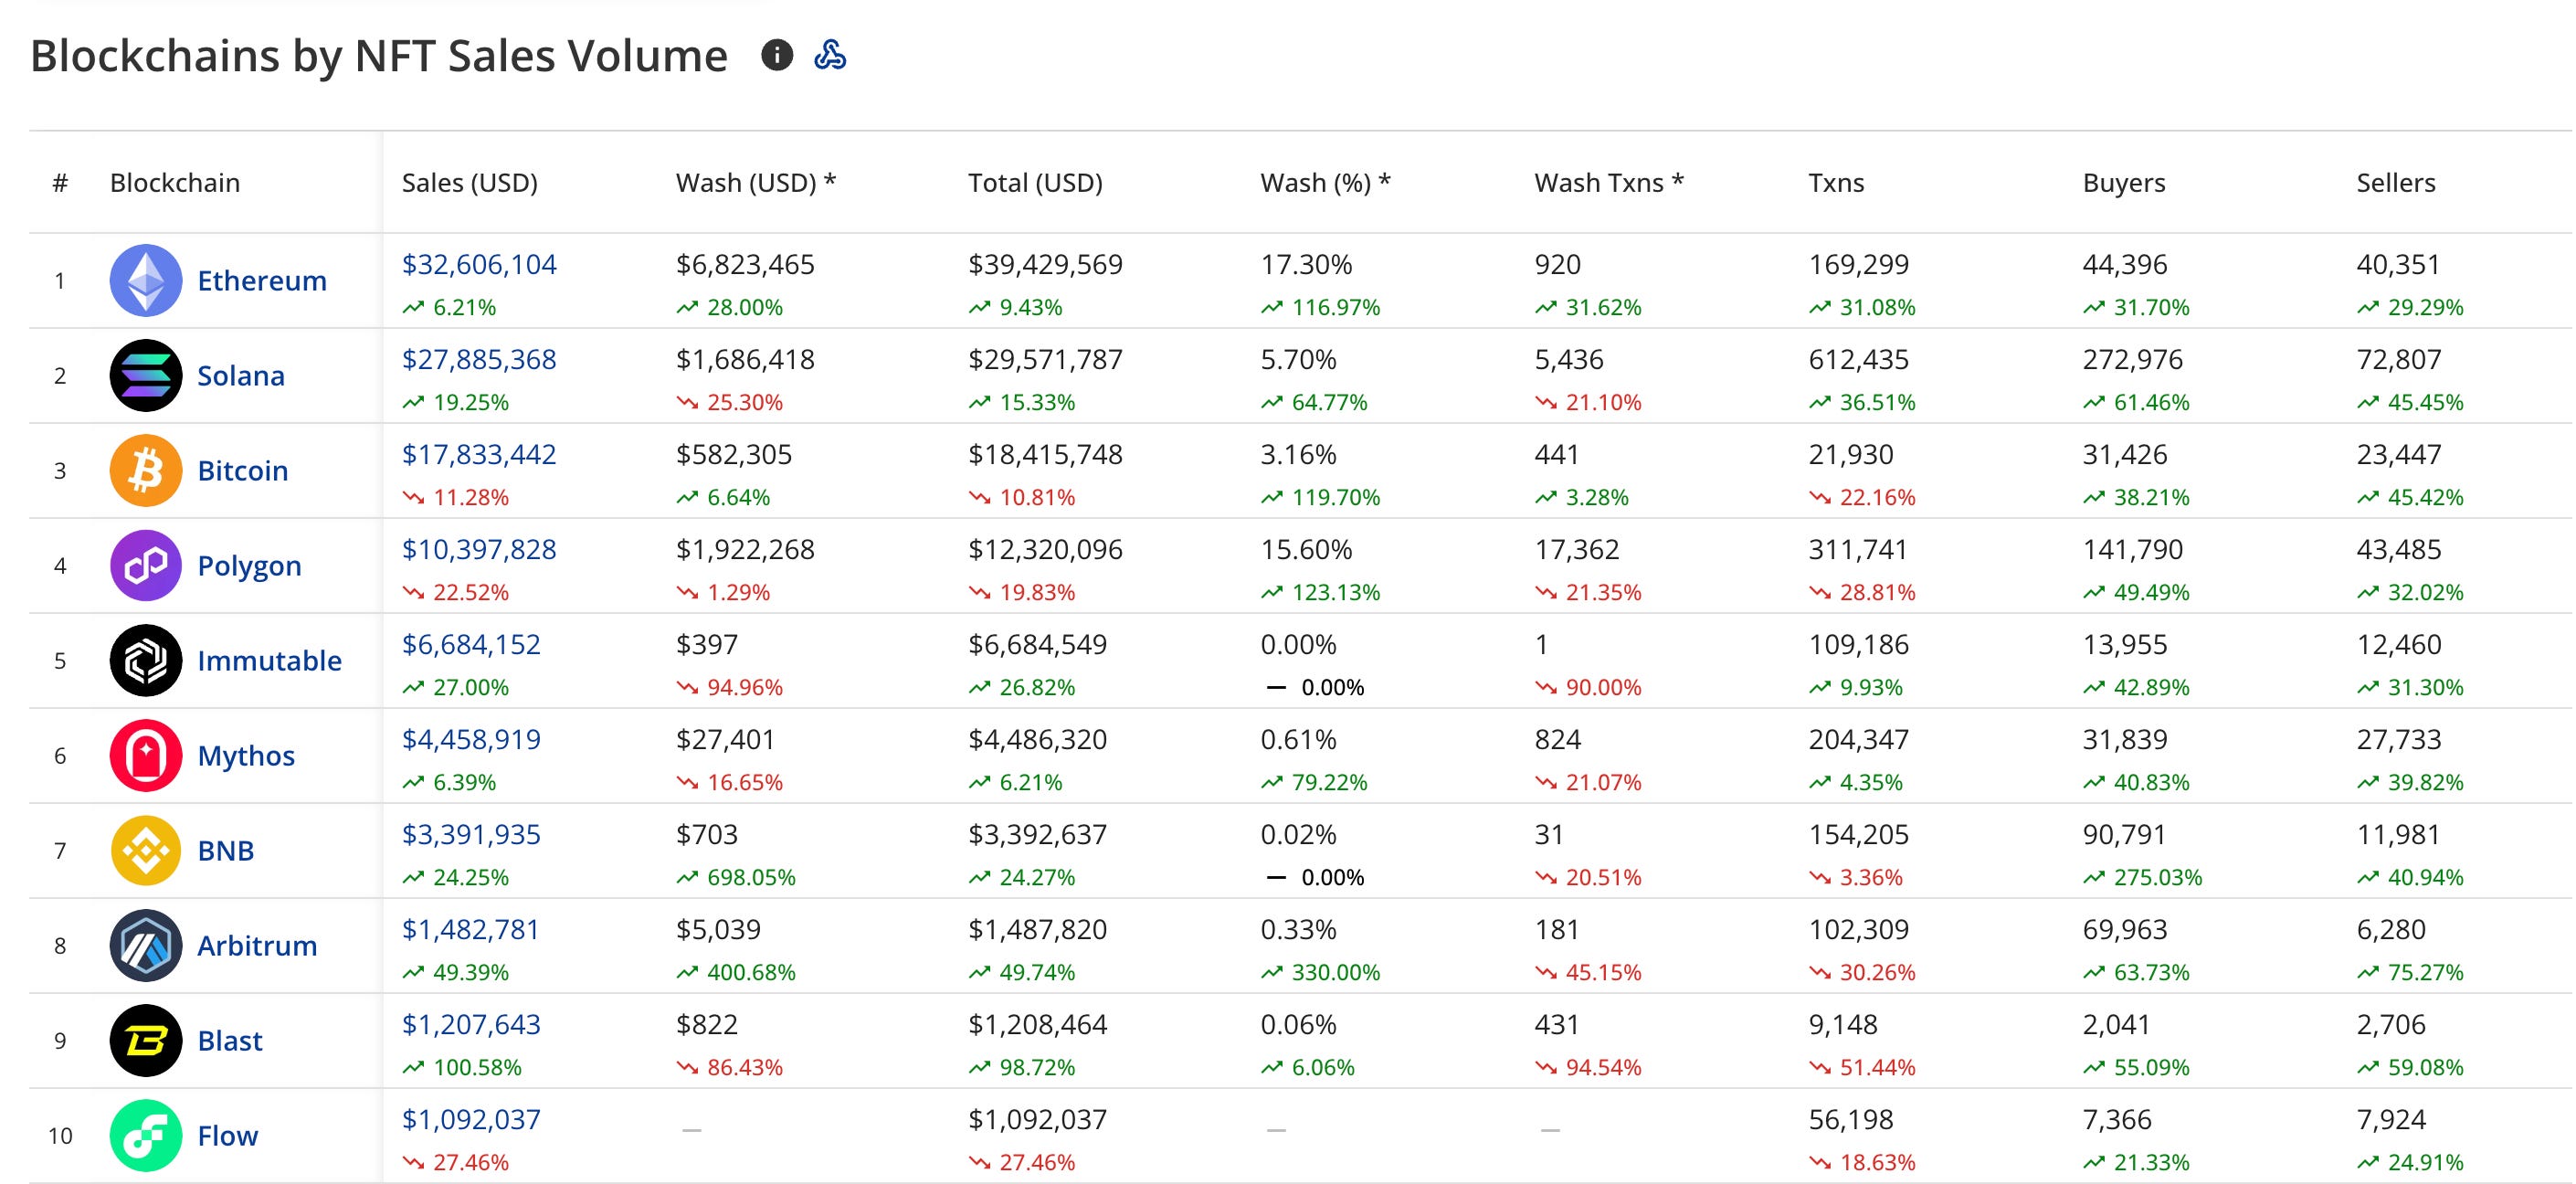Image resolution: width=2576 pixels, height=1184 pixels.
Task: Sort table by Txns column header
Action: pyautogui.click(x=1836, y=183)
